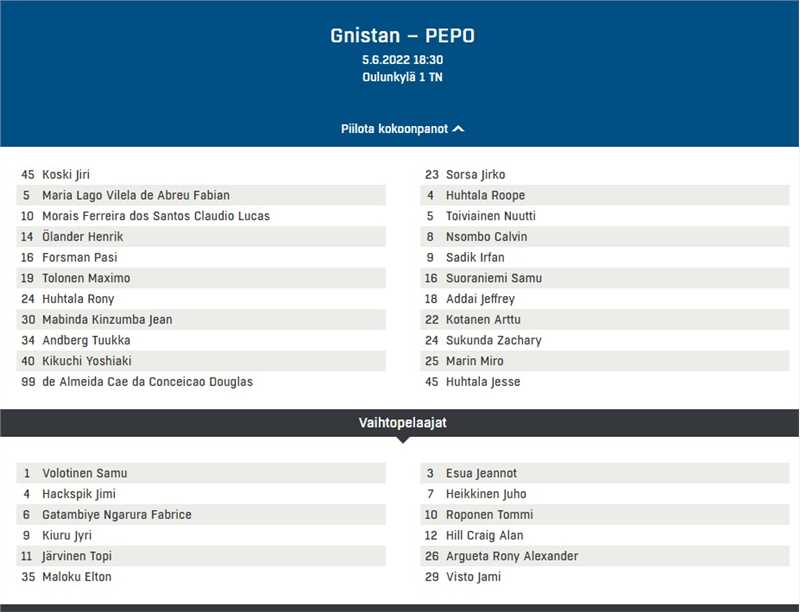800x612 pixels.
Task: Open player Koski Jiri
Action: (66, 175)
